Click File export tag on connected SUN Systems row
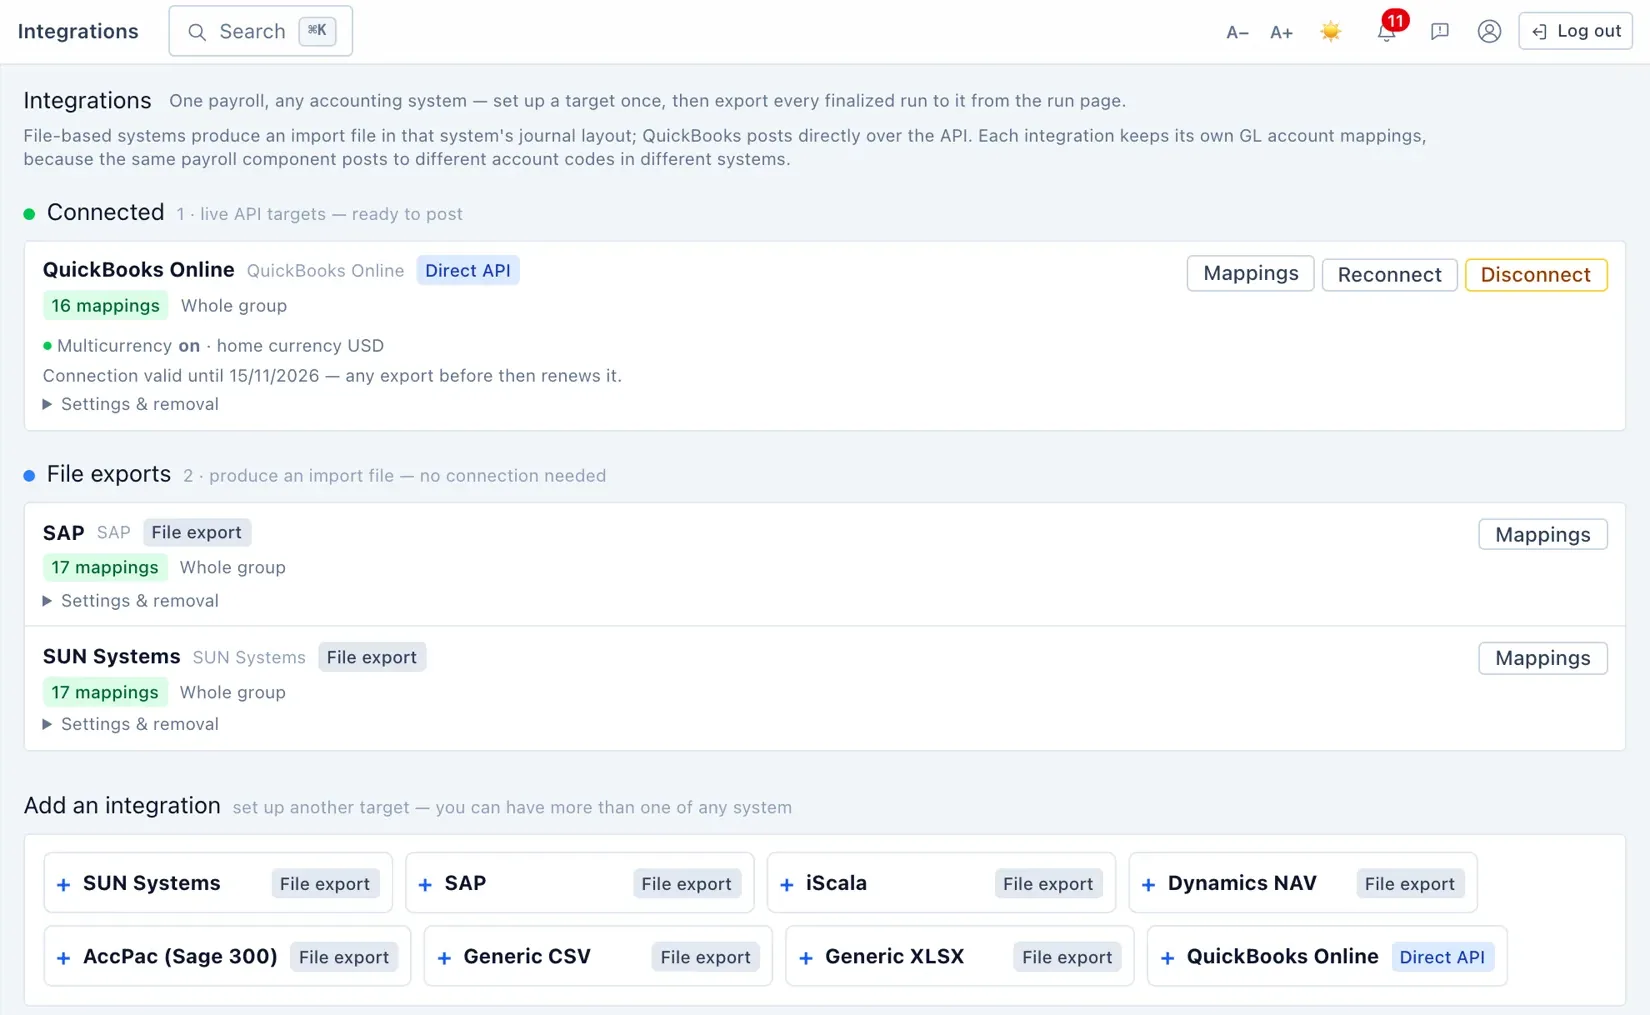The image size is (1650, 1015). [372, 657]
